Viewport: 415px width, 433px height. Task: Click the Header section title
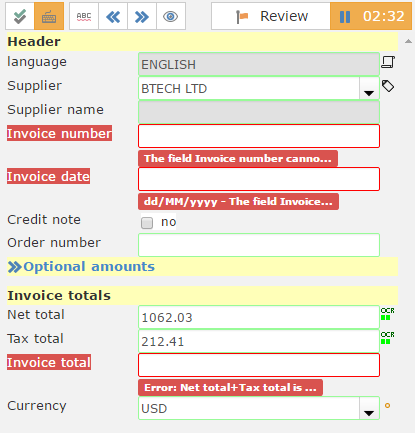point(34,42)
